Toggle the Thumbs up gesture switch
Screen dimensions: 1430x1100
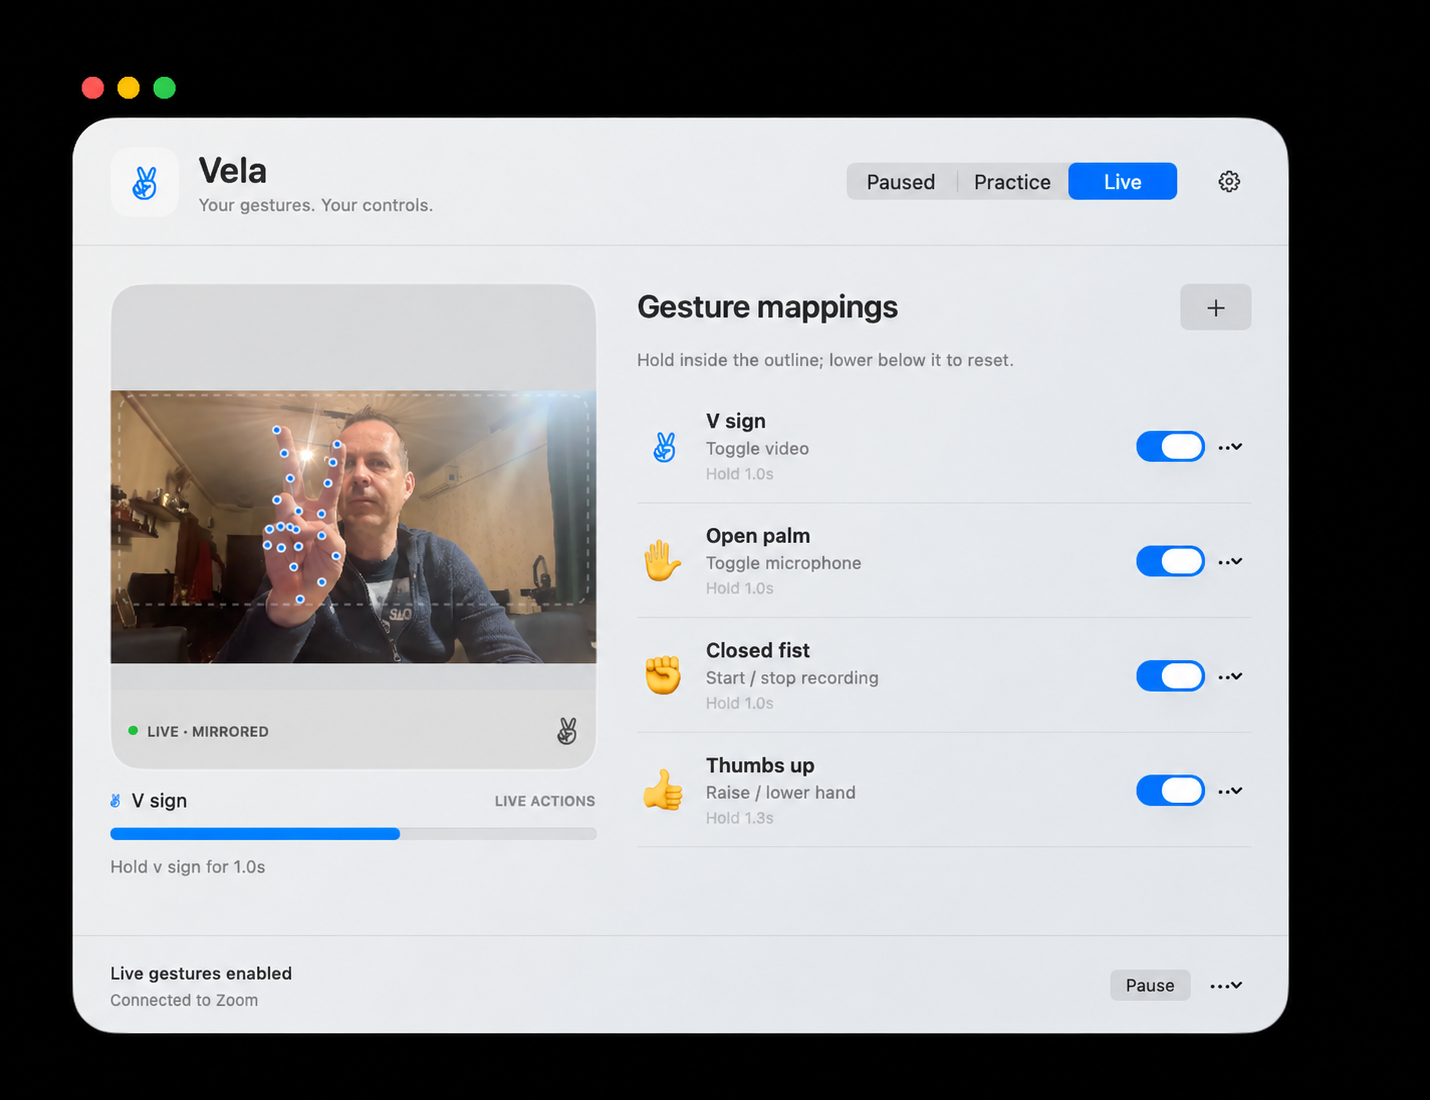click(x=1170, y=790)
